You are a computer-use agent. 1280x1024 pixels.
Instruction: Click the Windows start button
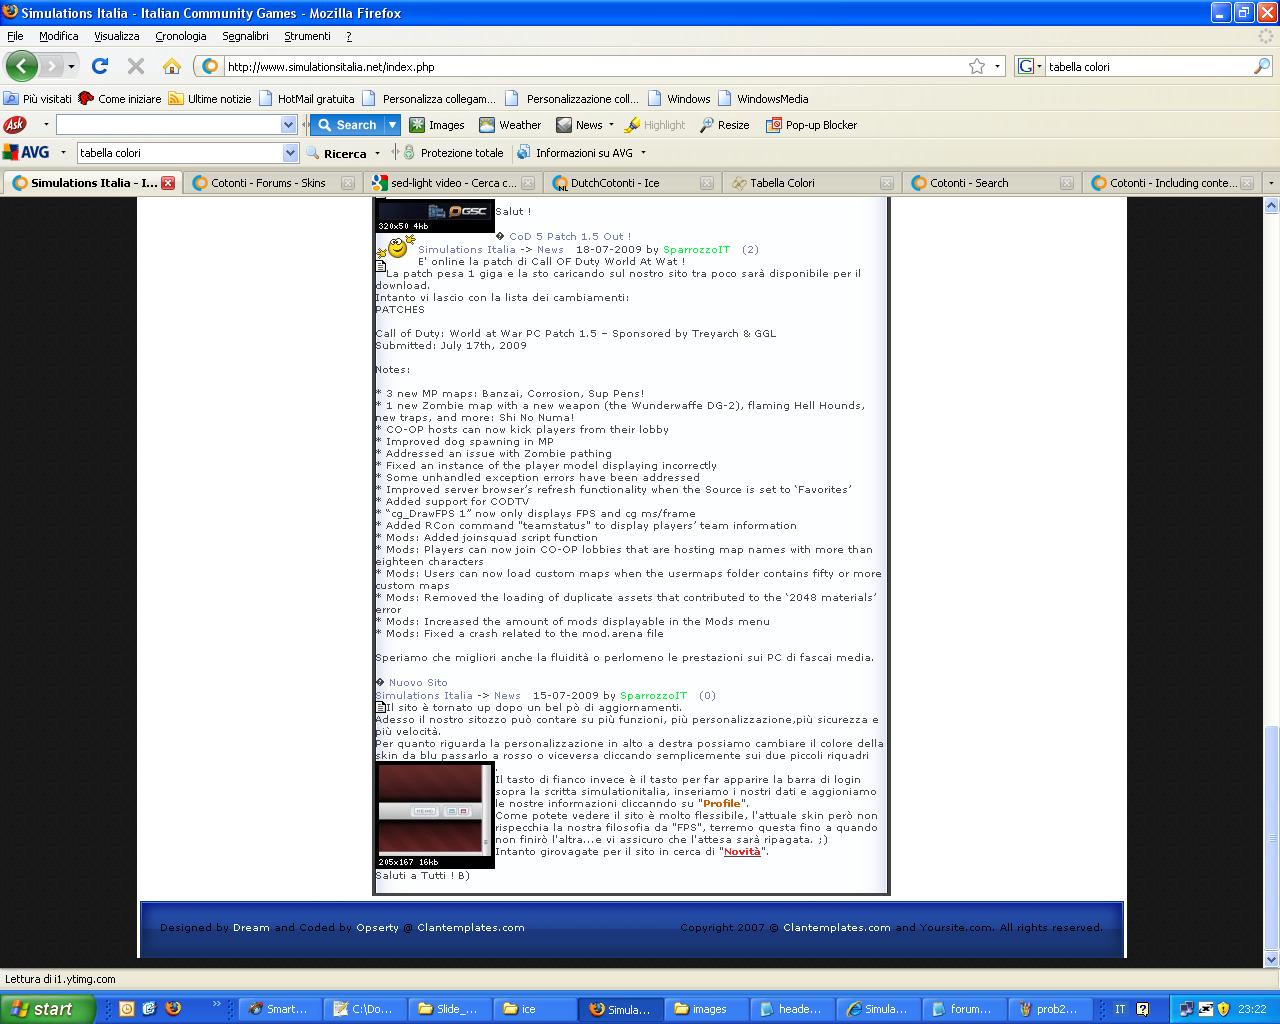tap(47, 1009)
